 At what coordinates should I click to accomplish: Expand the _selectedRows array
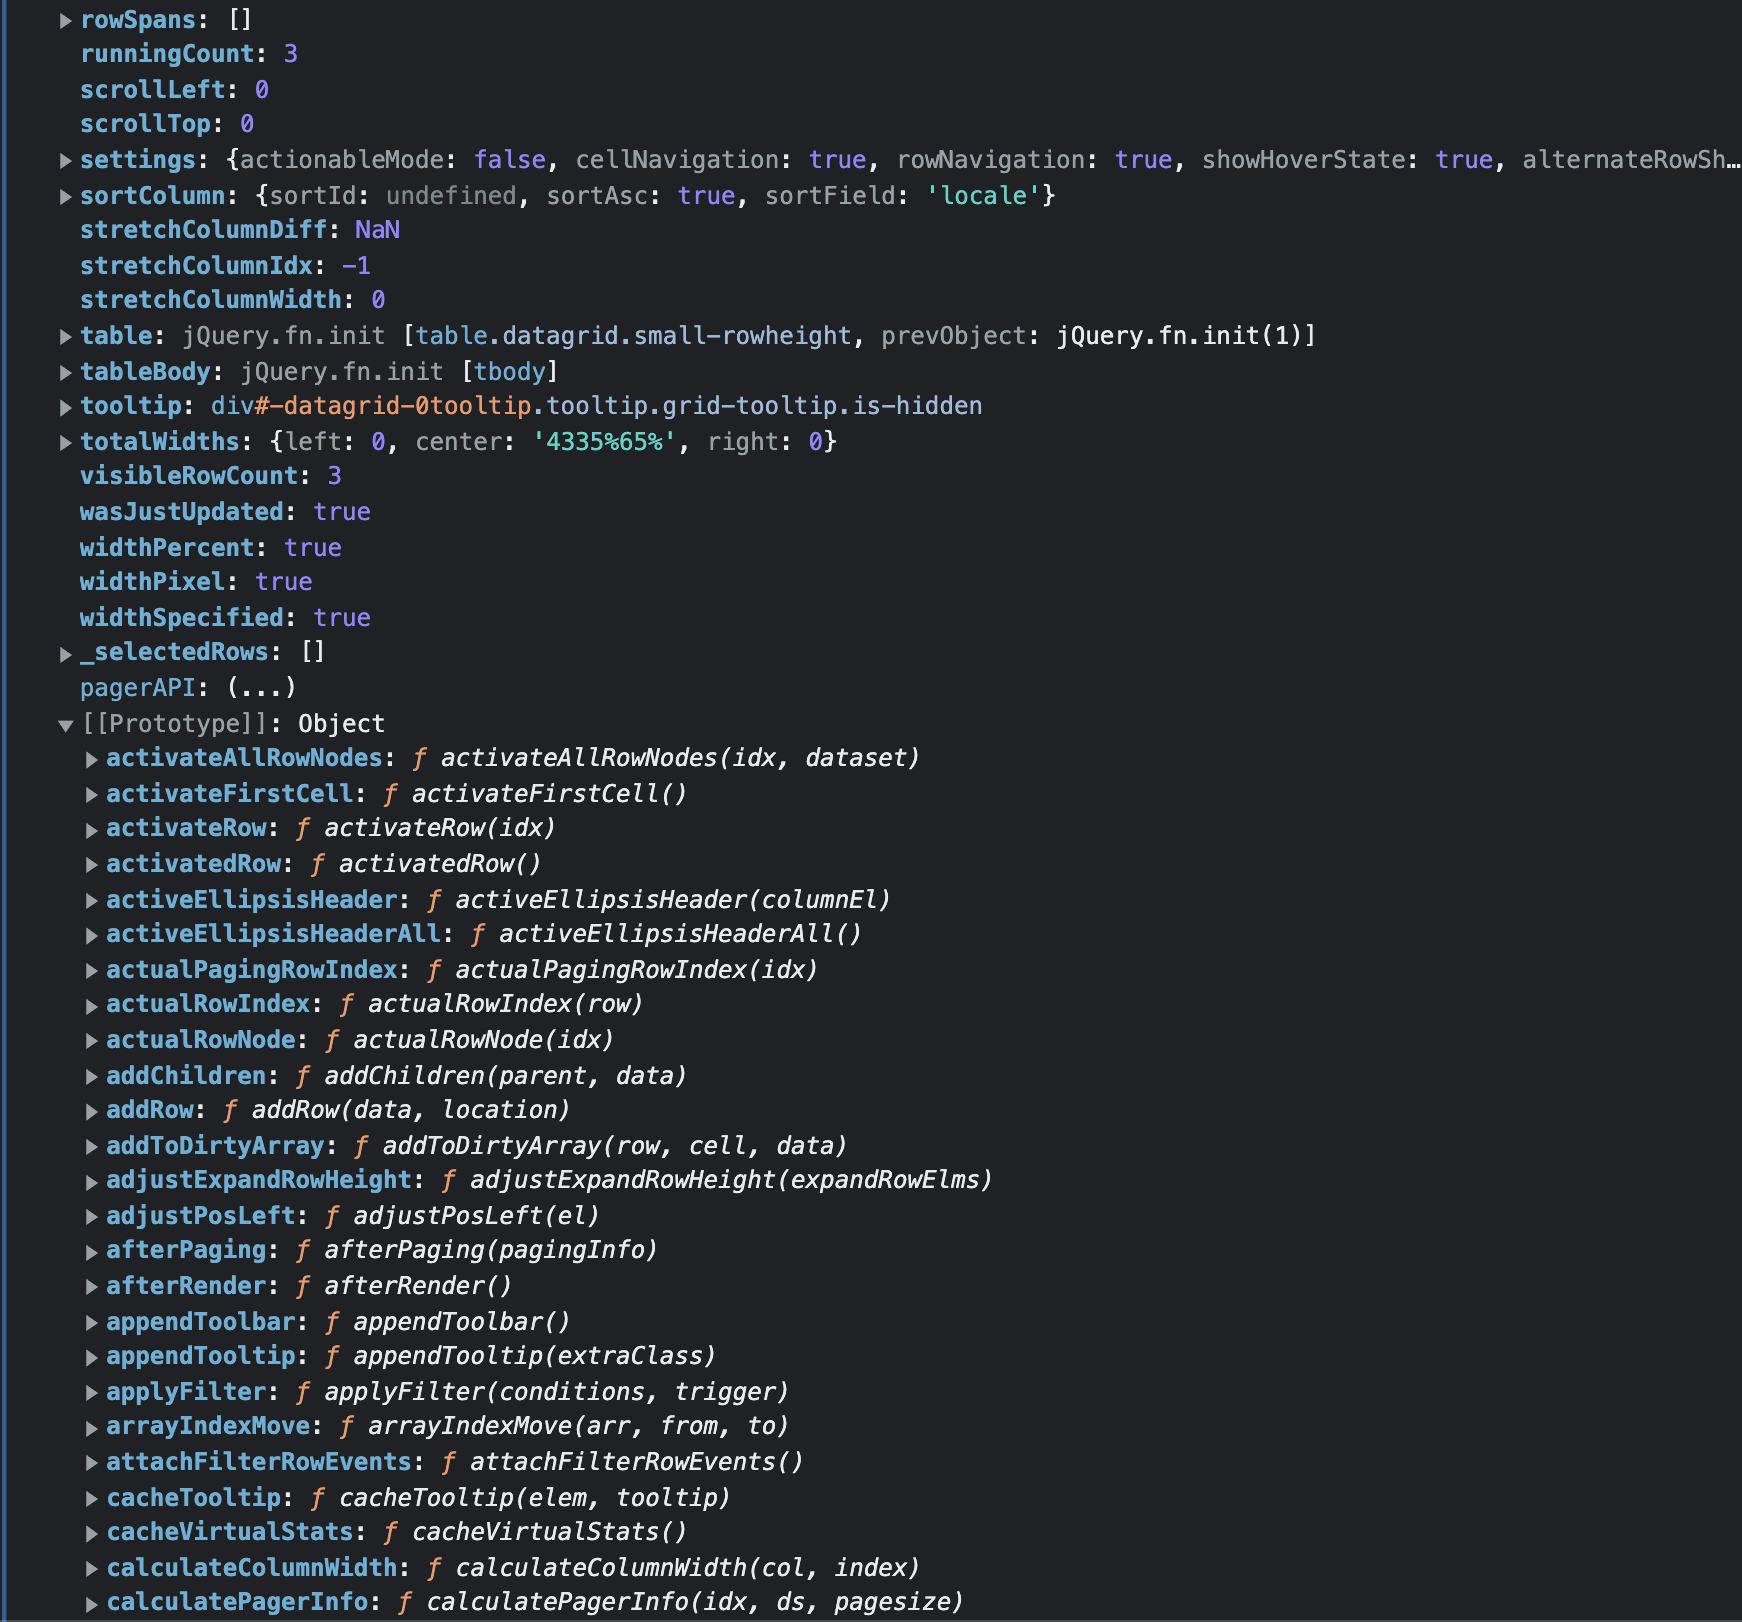pos(66,653)
